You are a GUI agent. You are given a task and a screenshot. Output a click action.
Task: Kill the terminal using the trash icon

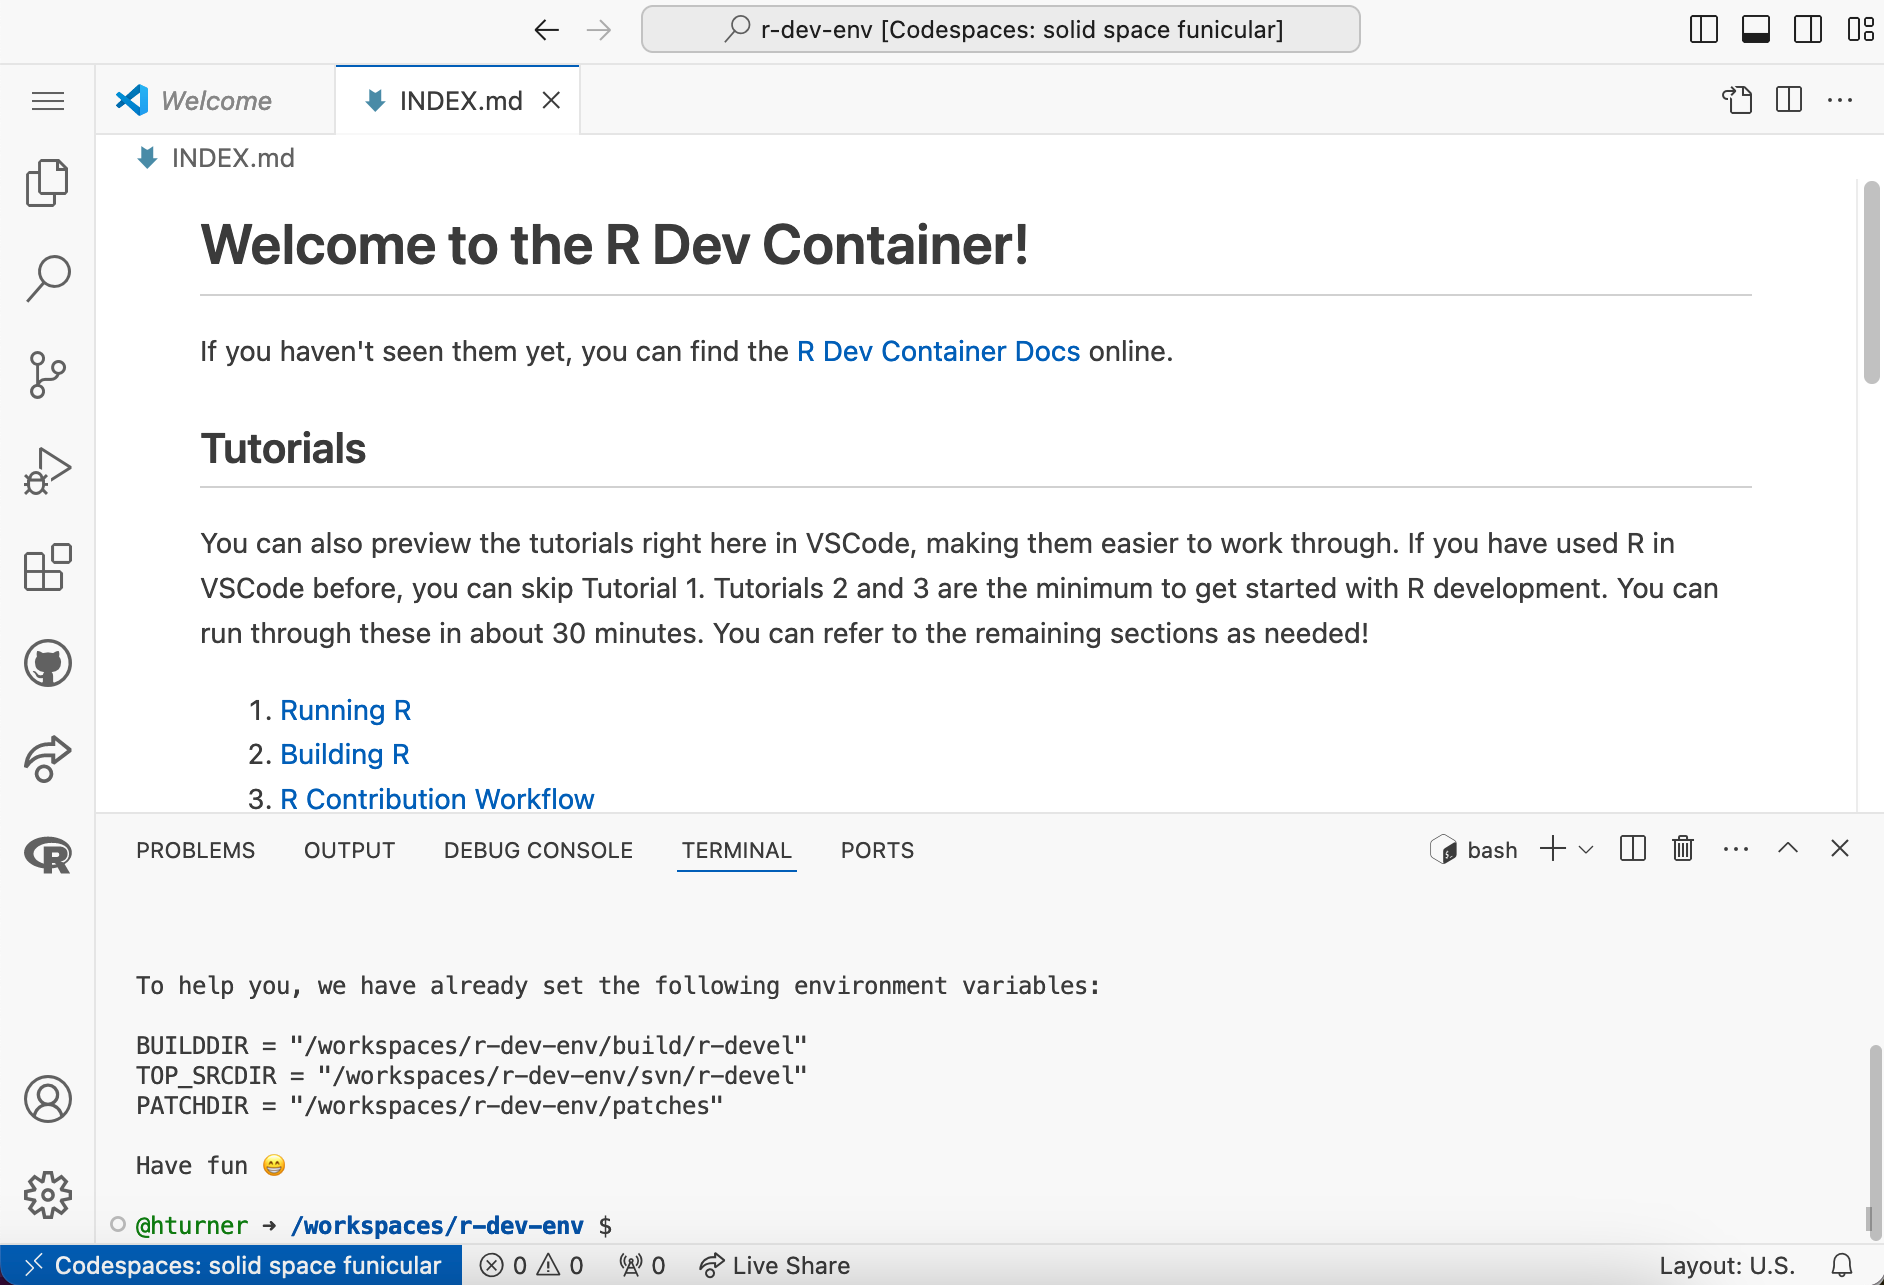(1682, 848)
